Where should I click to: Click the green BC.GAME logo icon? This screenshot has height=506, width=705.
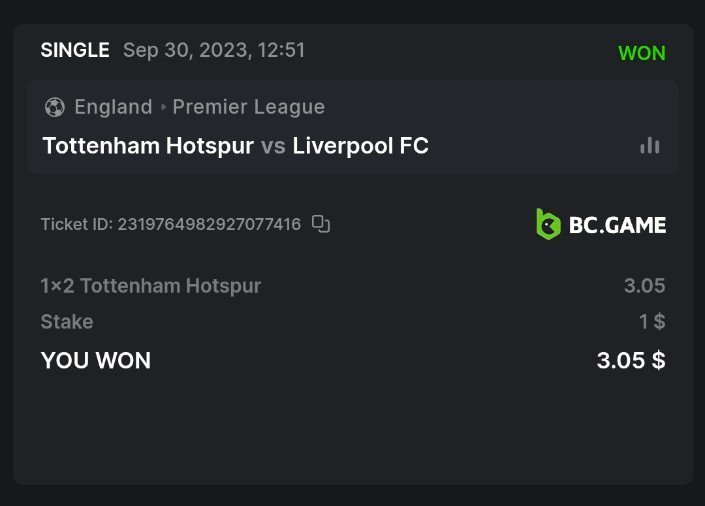click(548, 224)
